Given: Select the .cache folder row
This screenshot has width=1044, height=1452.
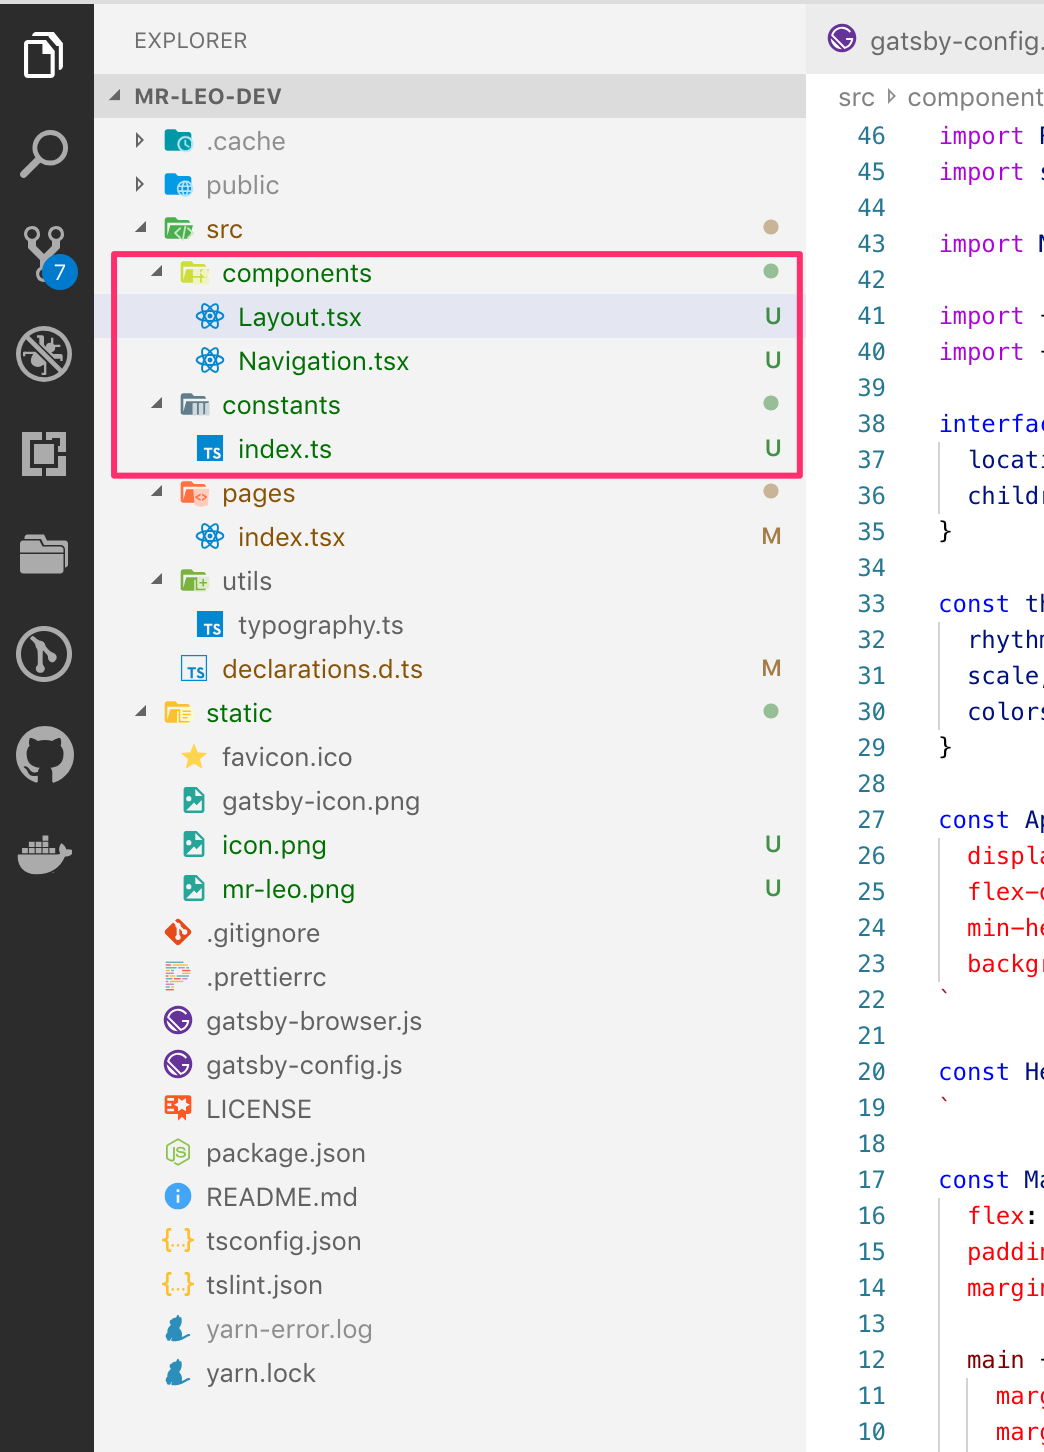Looking at the screenshot, I should click(450, 141).
